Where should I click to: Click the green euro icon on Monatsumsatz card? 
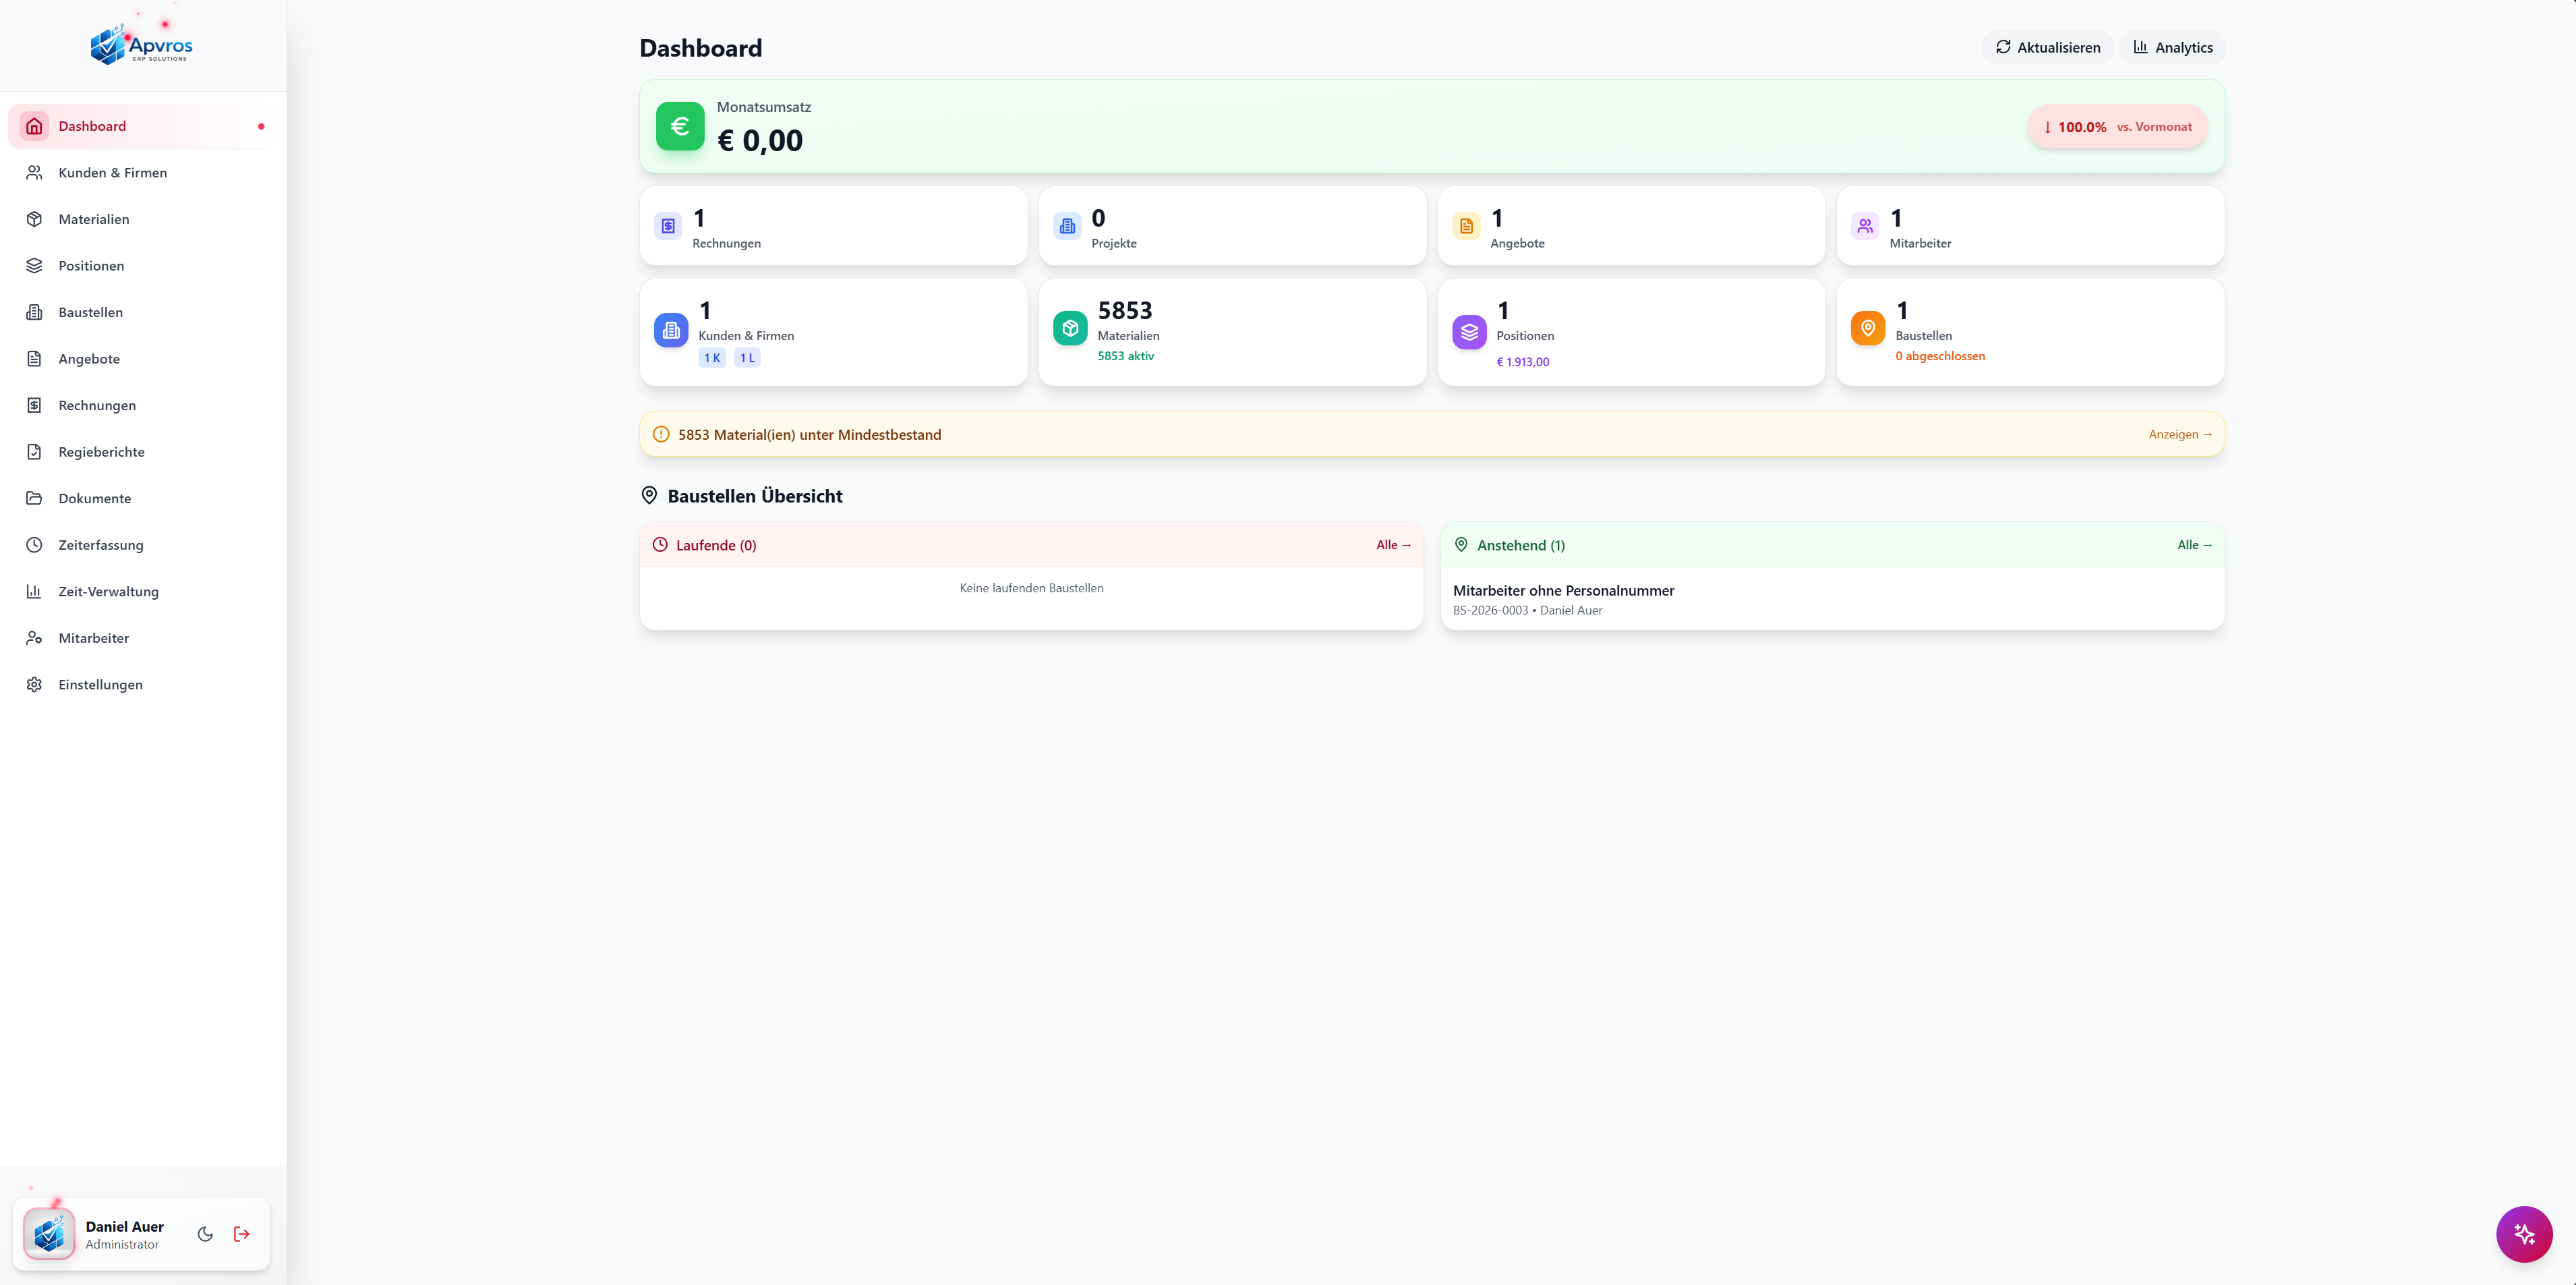(680, 126)
